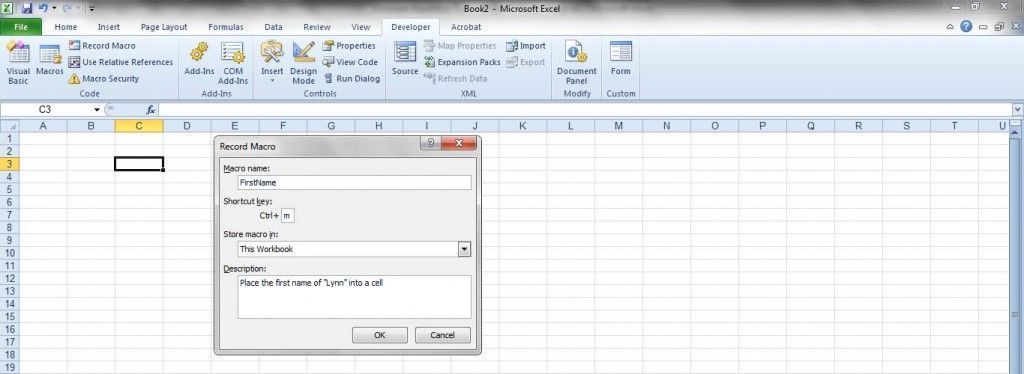Switch to the Acrobat tab
This screenshot has height=374, width=1024.
click(466, 27)
